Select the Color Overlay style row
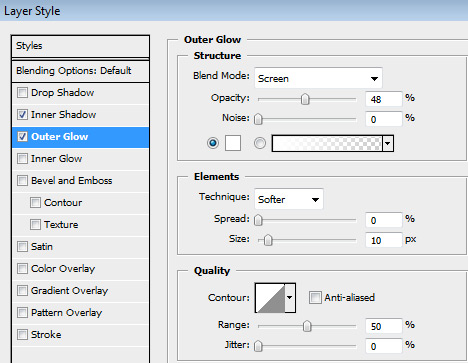Image resolution: width=468 pixels, height=363 pixels. coord(80,268)
